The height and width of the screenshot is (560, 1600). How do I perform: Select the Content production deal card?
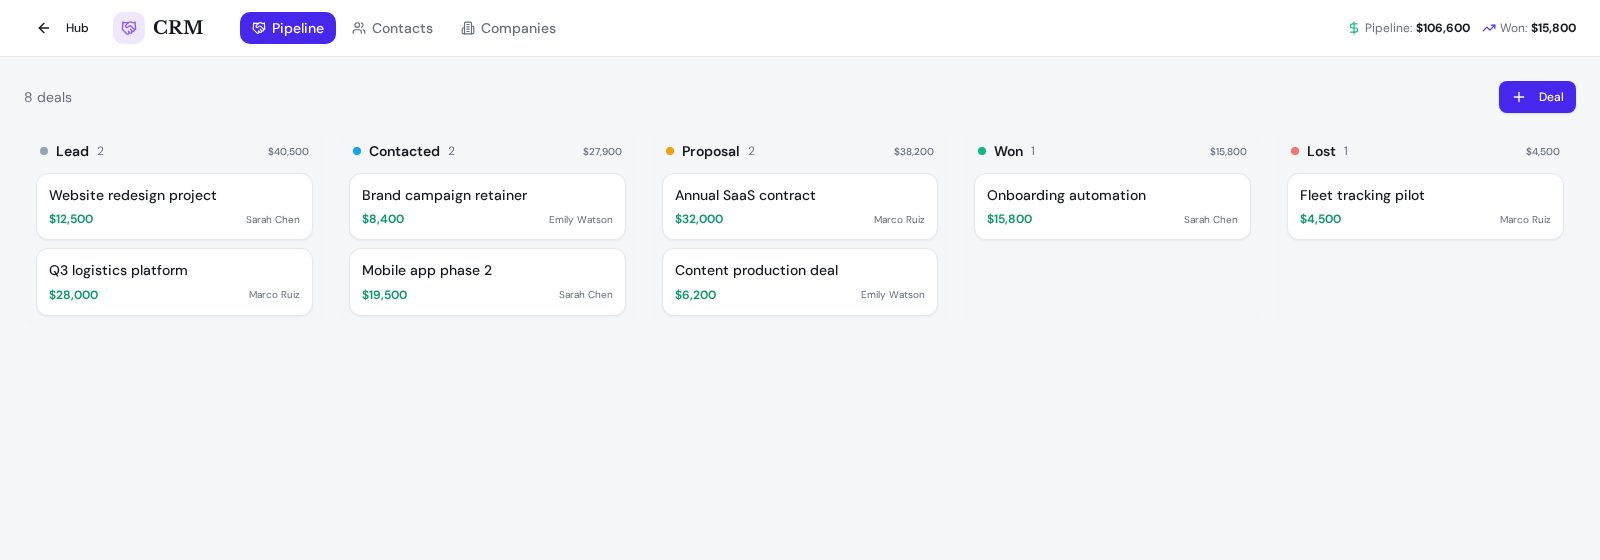800,282
